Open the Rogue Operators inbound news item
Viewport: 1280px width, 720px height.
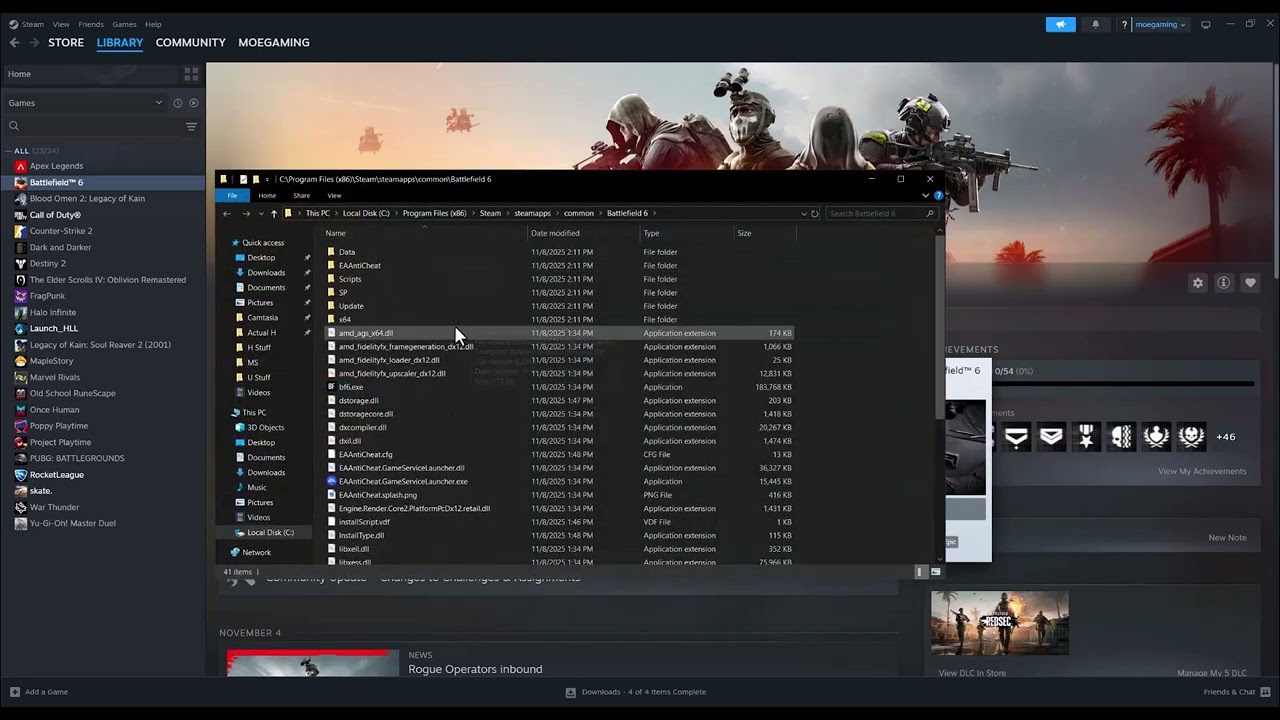pos(475,669)
